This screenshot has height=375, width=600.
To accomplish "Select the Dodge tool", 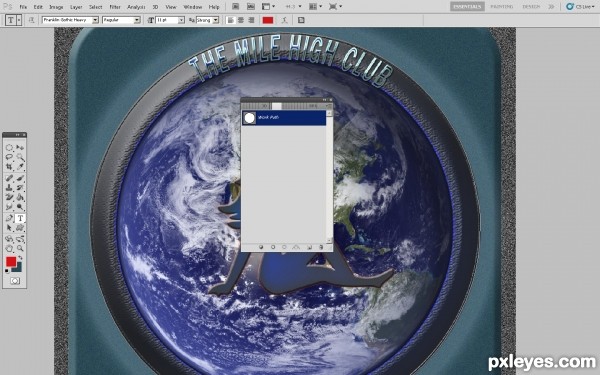I will [x=20, y=207].
